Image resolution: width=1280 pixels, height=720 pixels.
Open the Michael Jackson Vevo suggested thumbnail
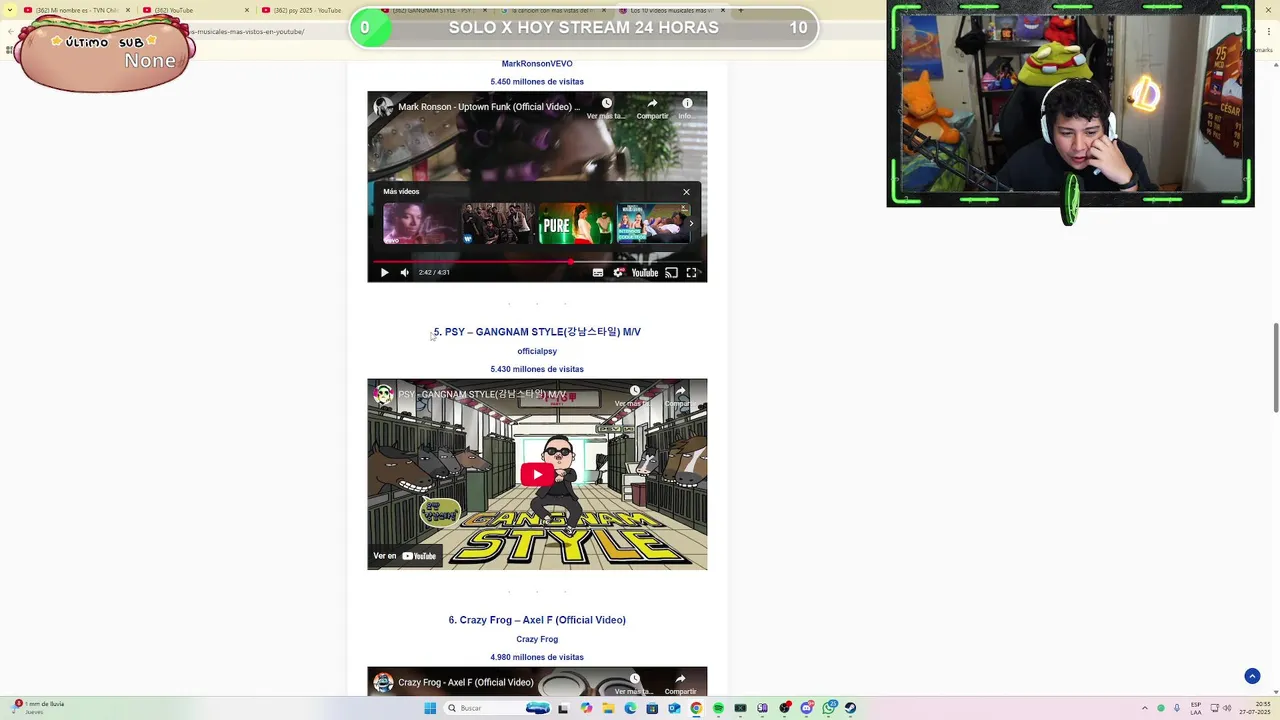coord(420,224)
